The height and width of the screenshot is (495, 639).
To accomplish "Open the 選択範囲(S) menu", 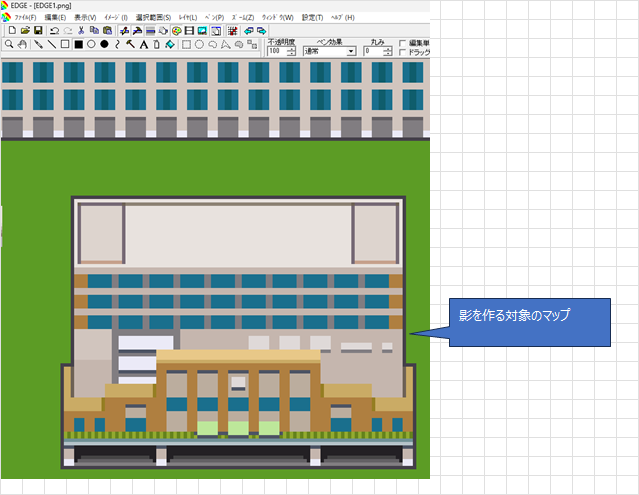I will [x=153, y=18].
